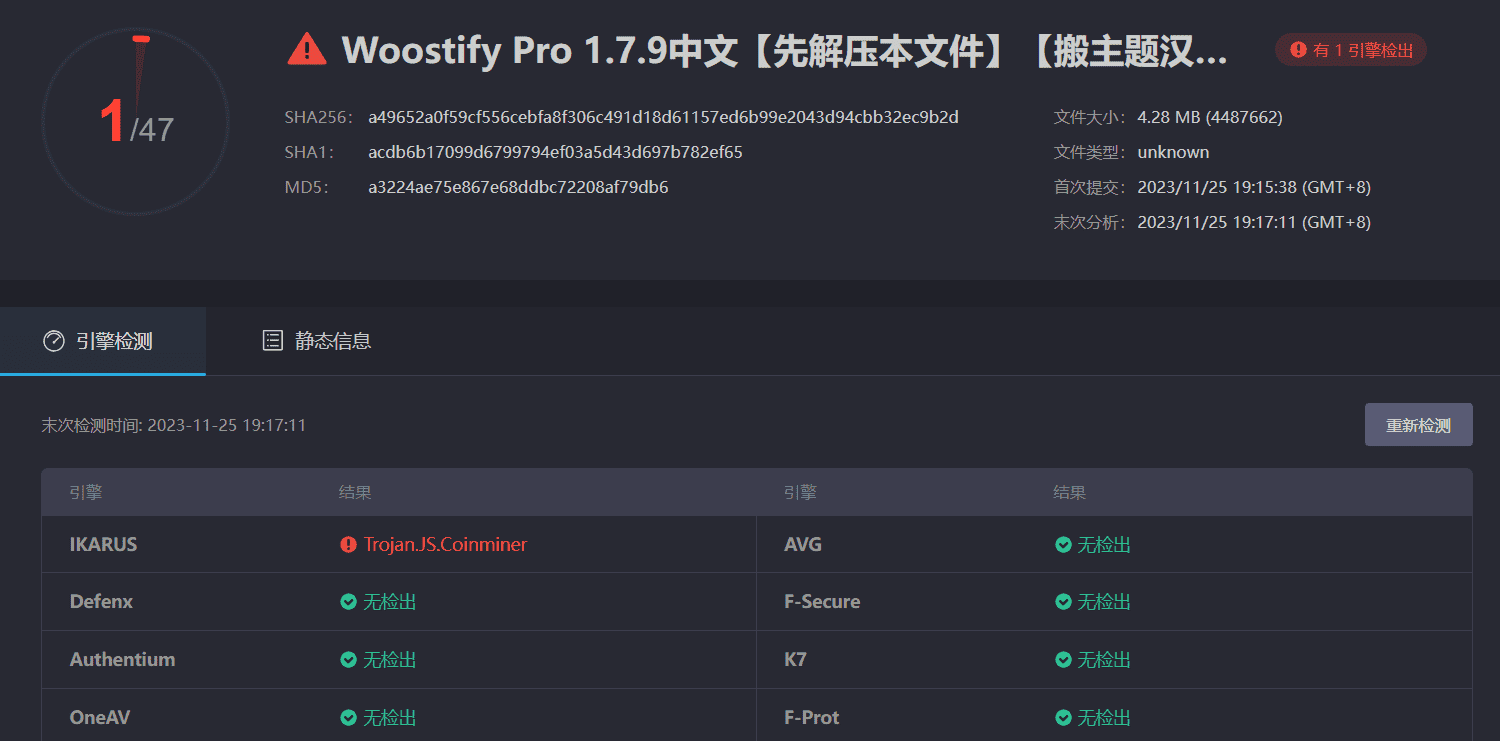The width and height of the screenshot is (1500, 741).
Task: Click the IKARUS engine name
Action: [x=103, y=545]
